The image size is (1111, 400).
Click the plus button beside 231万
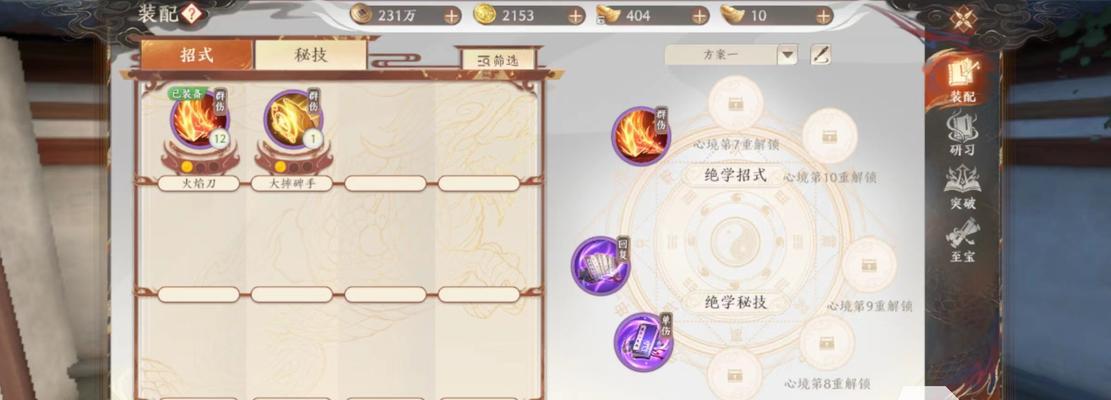(452, 16)
